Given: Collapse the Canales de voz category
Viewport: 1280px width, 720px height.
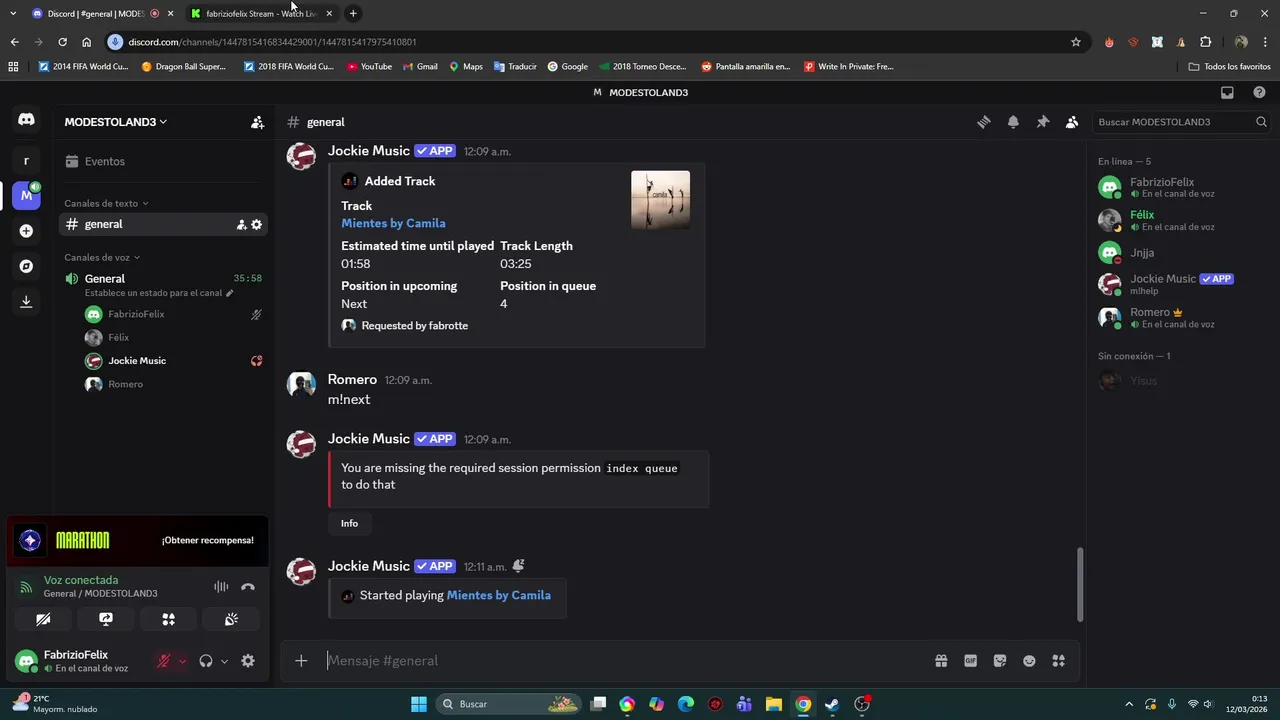Looking at the screenshot, I should coord(102,257).
